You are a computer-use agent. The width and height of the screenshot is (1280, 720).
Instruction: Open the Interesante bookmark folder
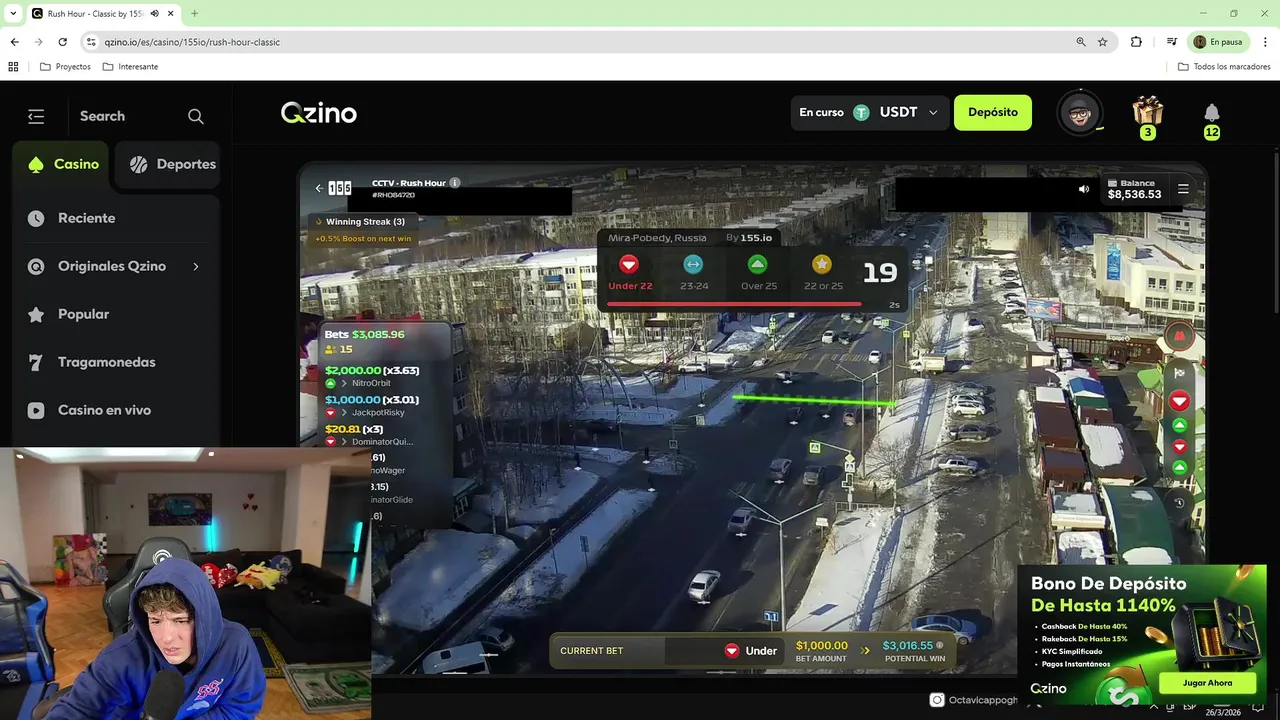pos(130,67)
